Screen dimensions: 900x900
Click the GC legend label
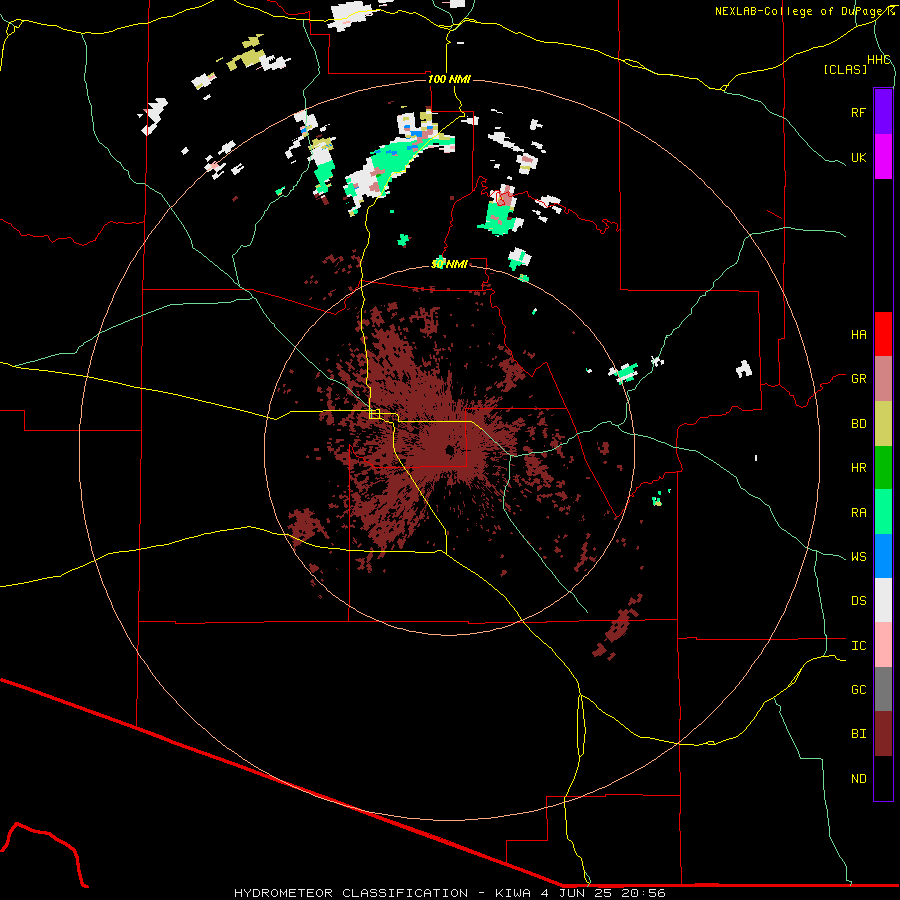pyautogui.click(x=858, y=689)
